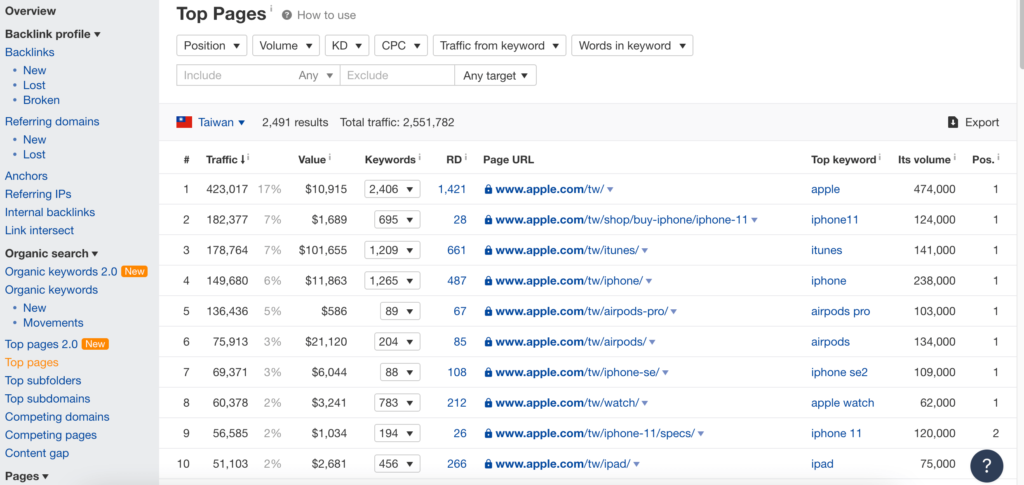Open the CPC filter dropdown

click(x=401, y=46)
